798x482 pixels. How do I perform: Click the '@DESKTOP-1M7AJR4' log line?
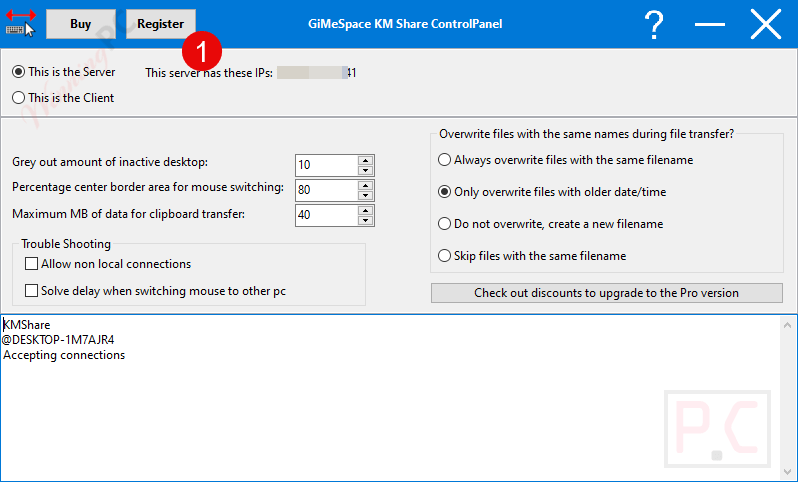point(58,340)
